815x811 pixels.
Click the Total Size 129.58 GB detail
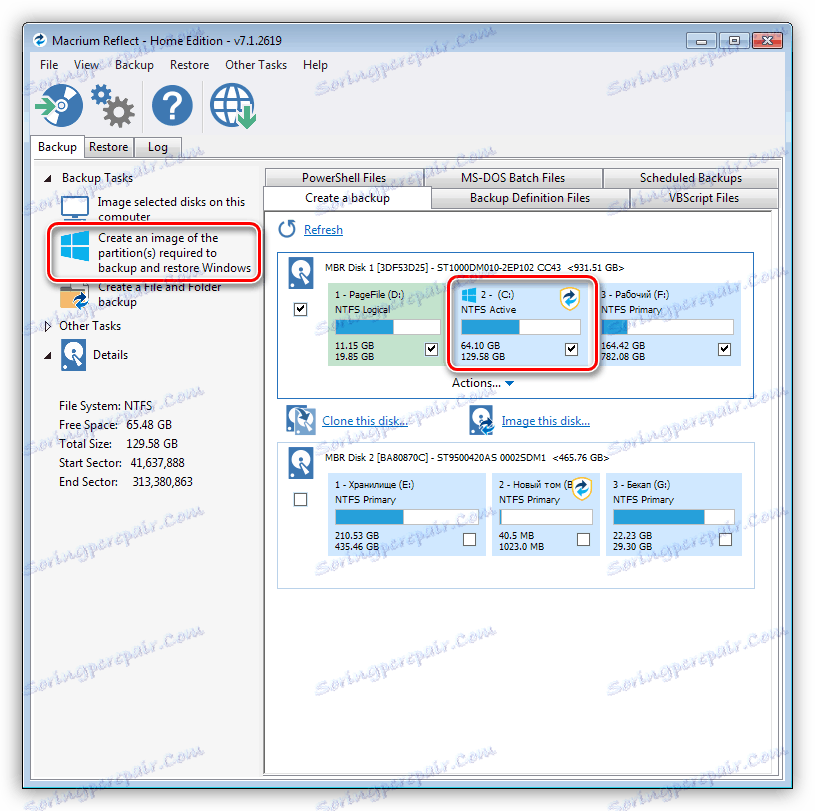(x=119, y=444)
